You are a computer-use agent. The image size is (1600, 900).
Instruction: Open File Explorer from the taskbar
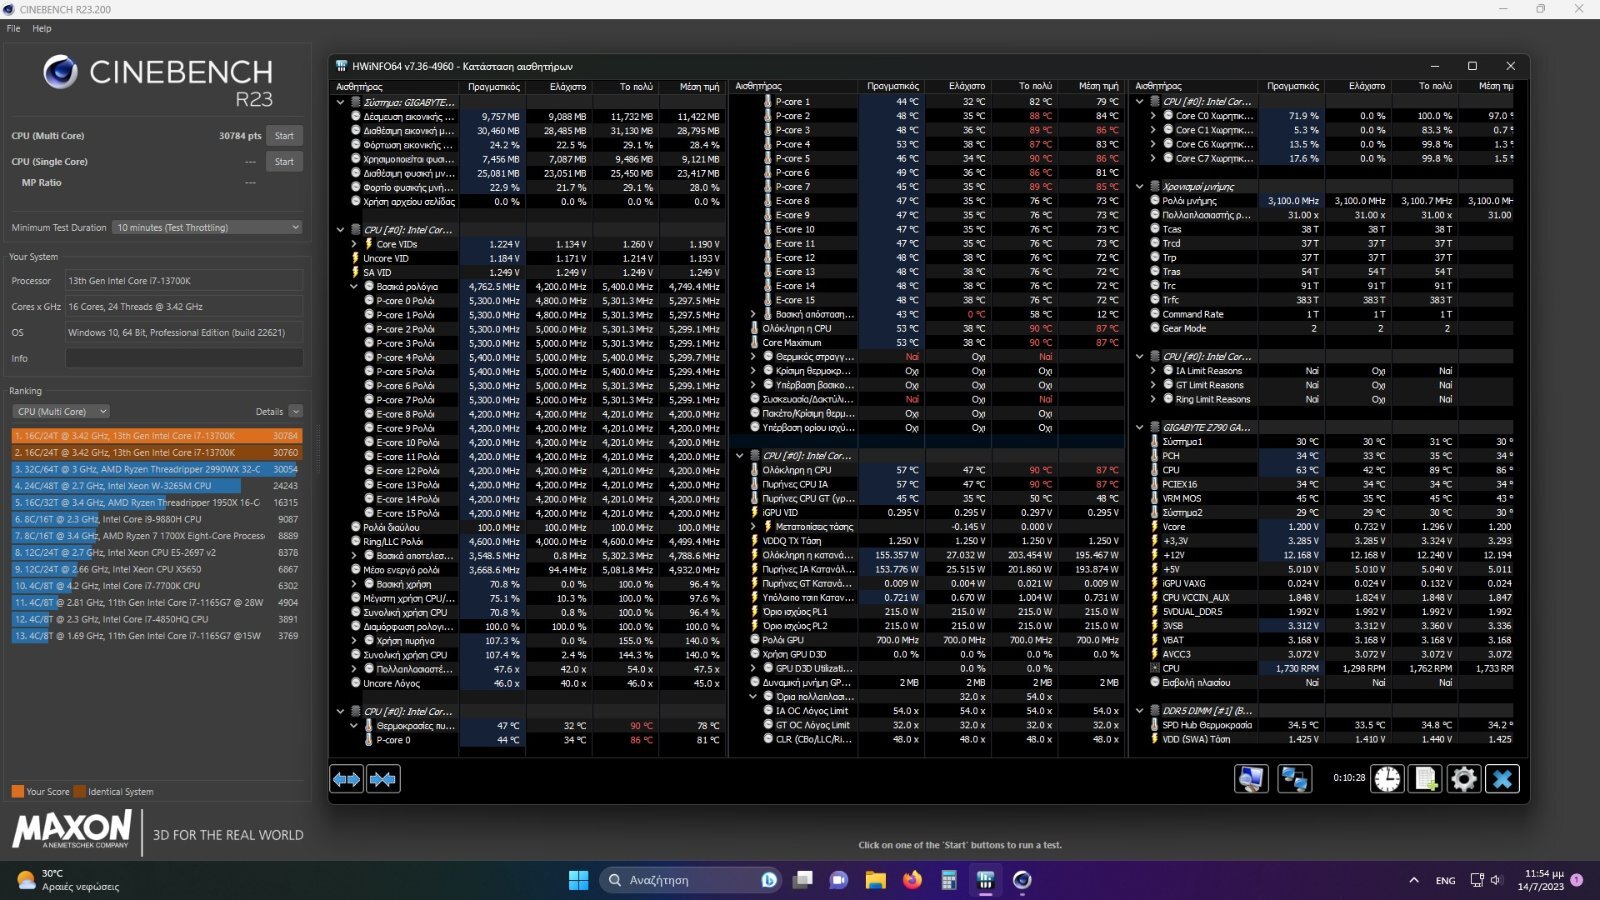[x=876, y=880]
